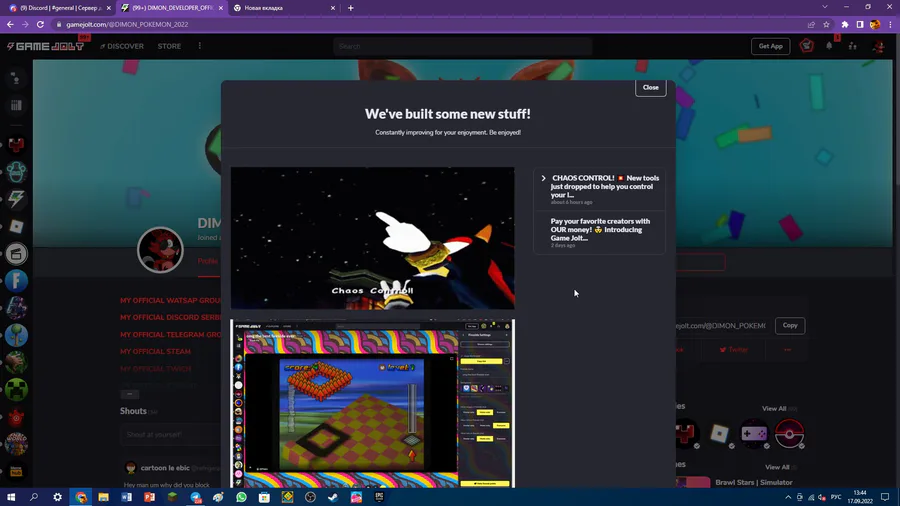This screenshot has width=900, height=506.
Task: Copy the profile URL
Action: [790, 325]
